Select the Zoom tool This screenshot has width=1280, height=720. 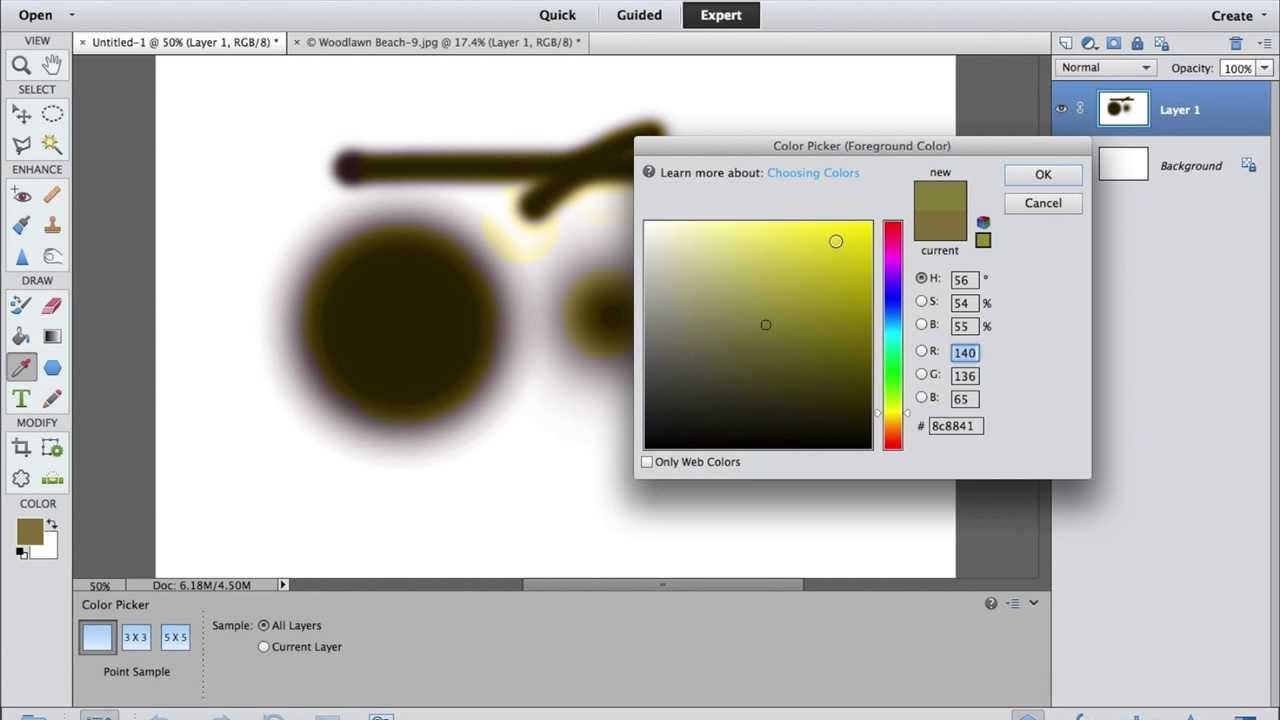pyautogui.click(x=21, y=64)
